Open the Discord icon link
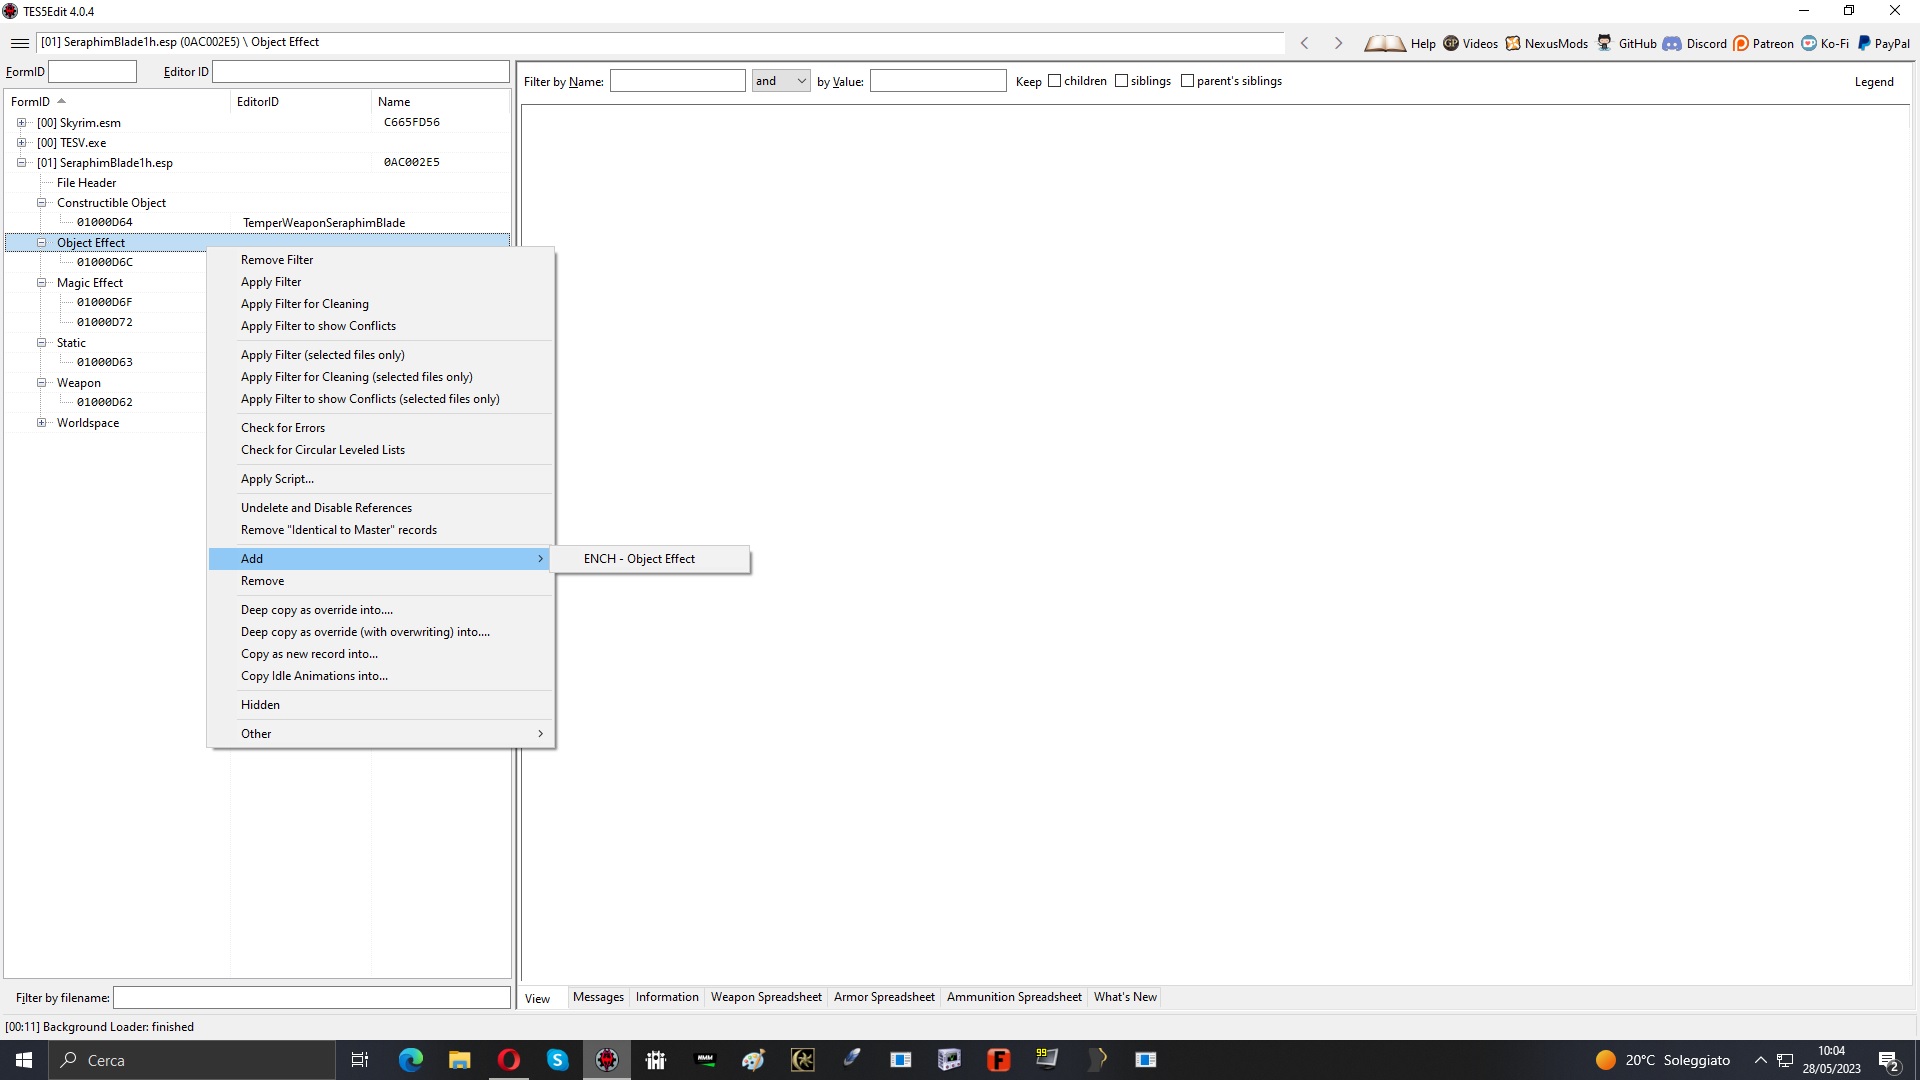Viewport: 1920px width, 1080px height. coord(1672,43)
